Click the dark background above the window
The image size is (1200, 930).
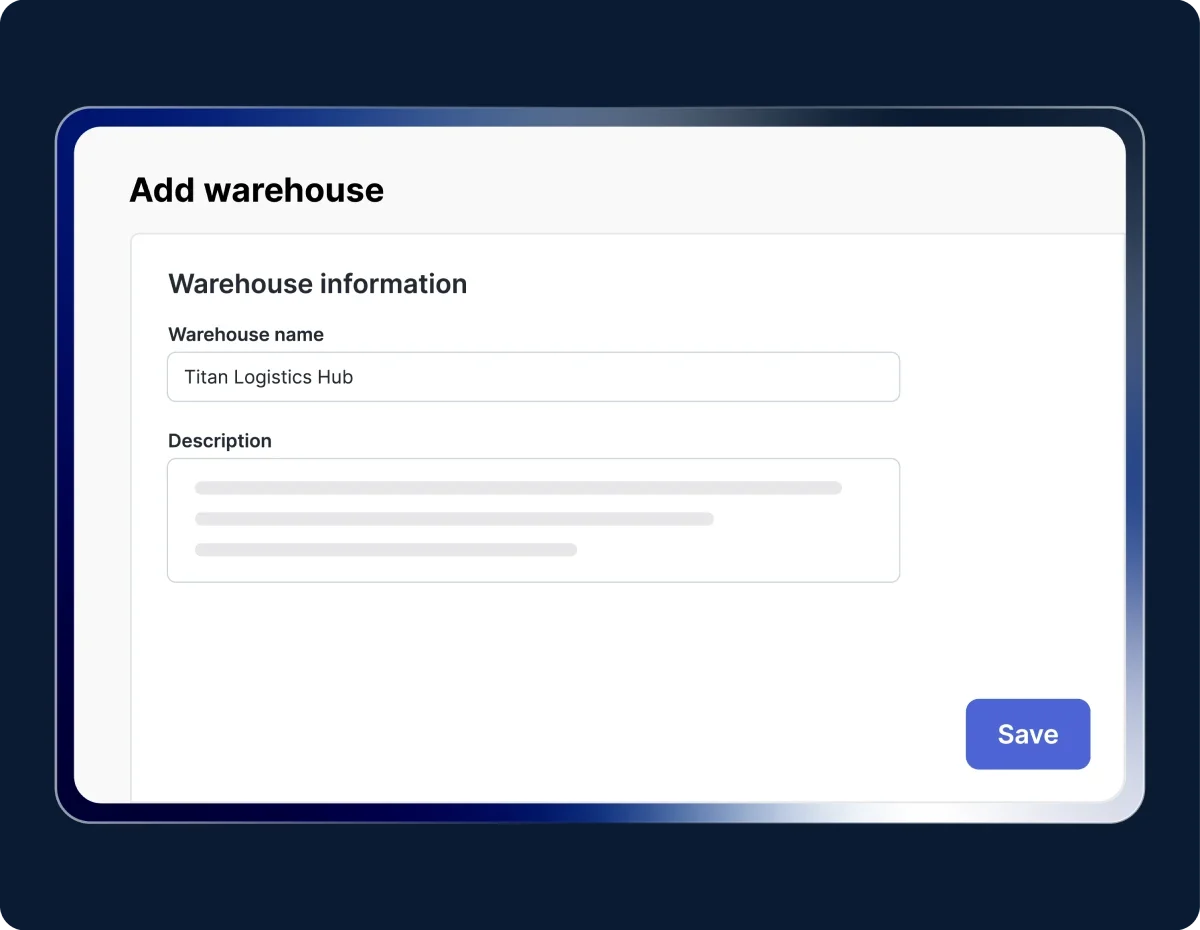(600, 50)
